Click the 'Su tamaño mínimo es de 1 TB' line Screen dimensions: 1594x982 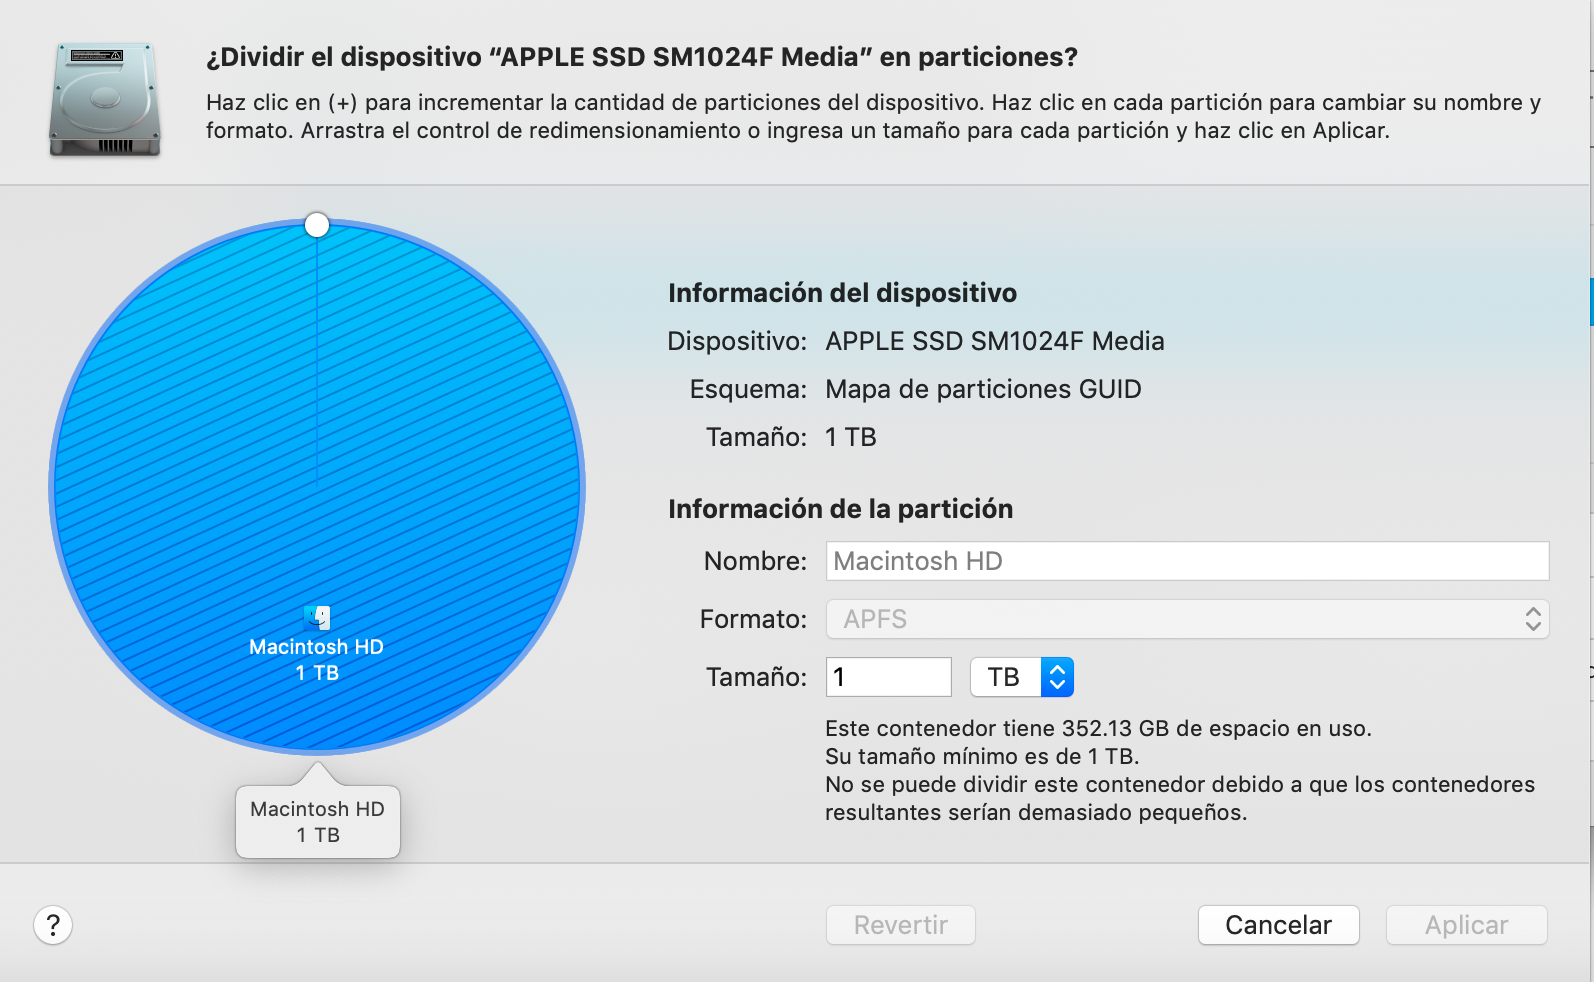click(x=982, y=756)
